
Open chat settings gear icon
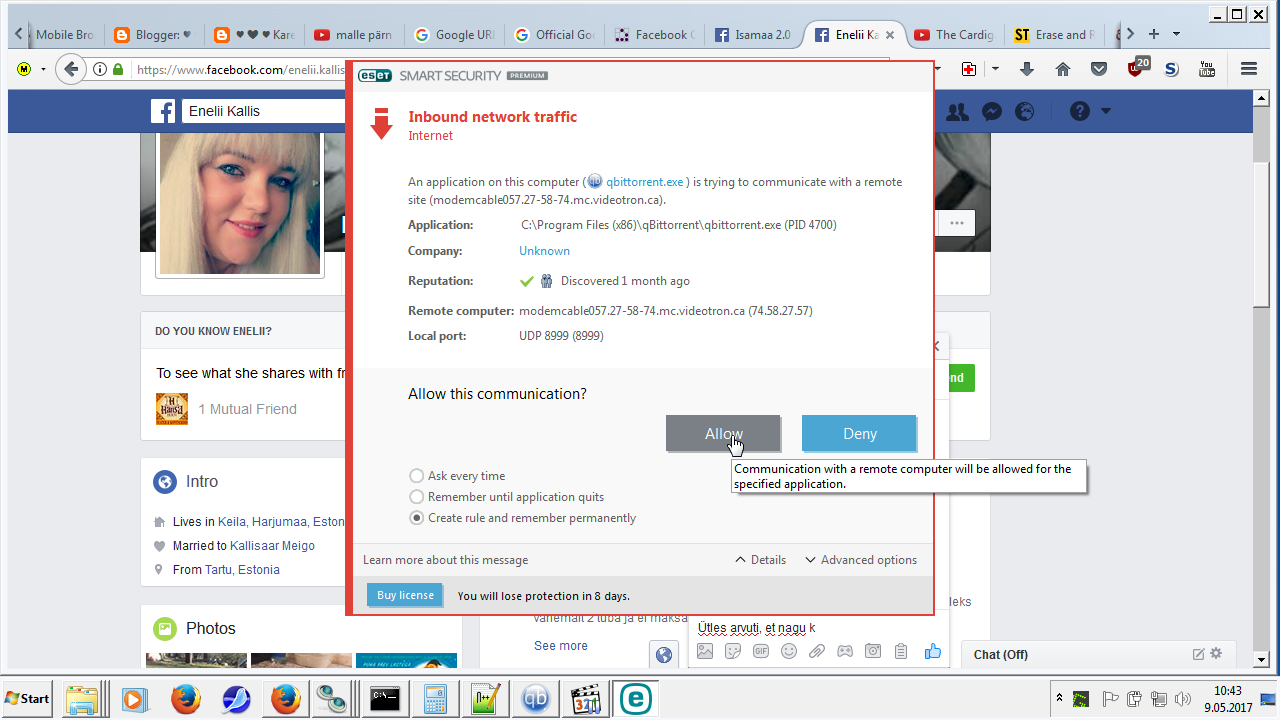click(x=1216, y=654)
